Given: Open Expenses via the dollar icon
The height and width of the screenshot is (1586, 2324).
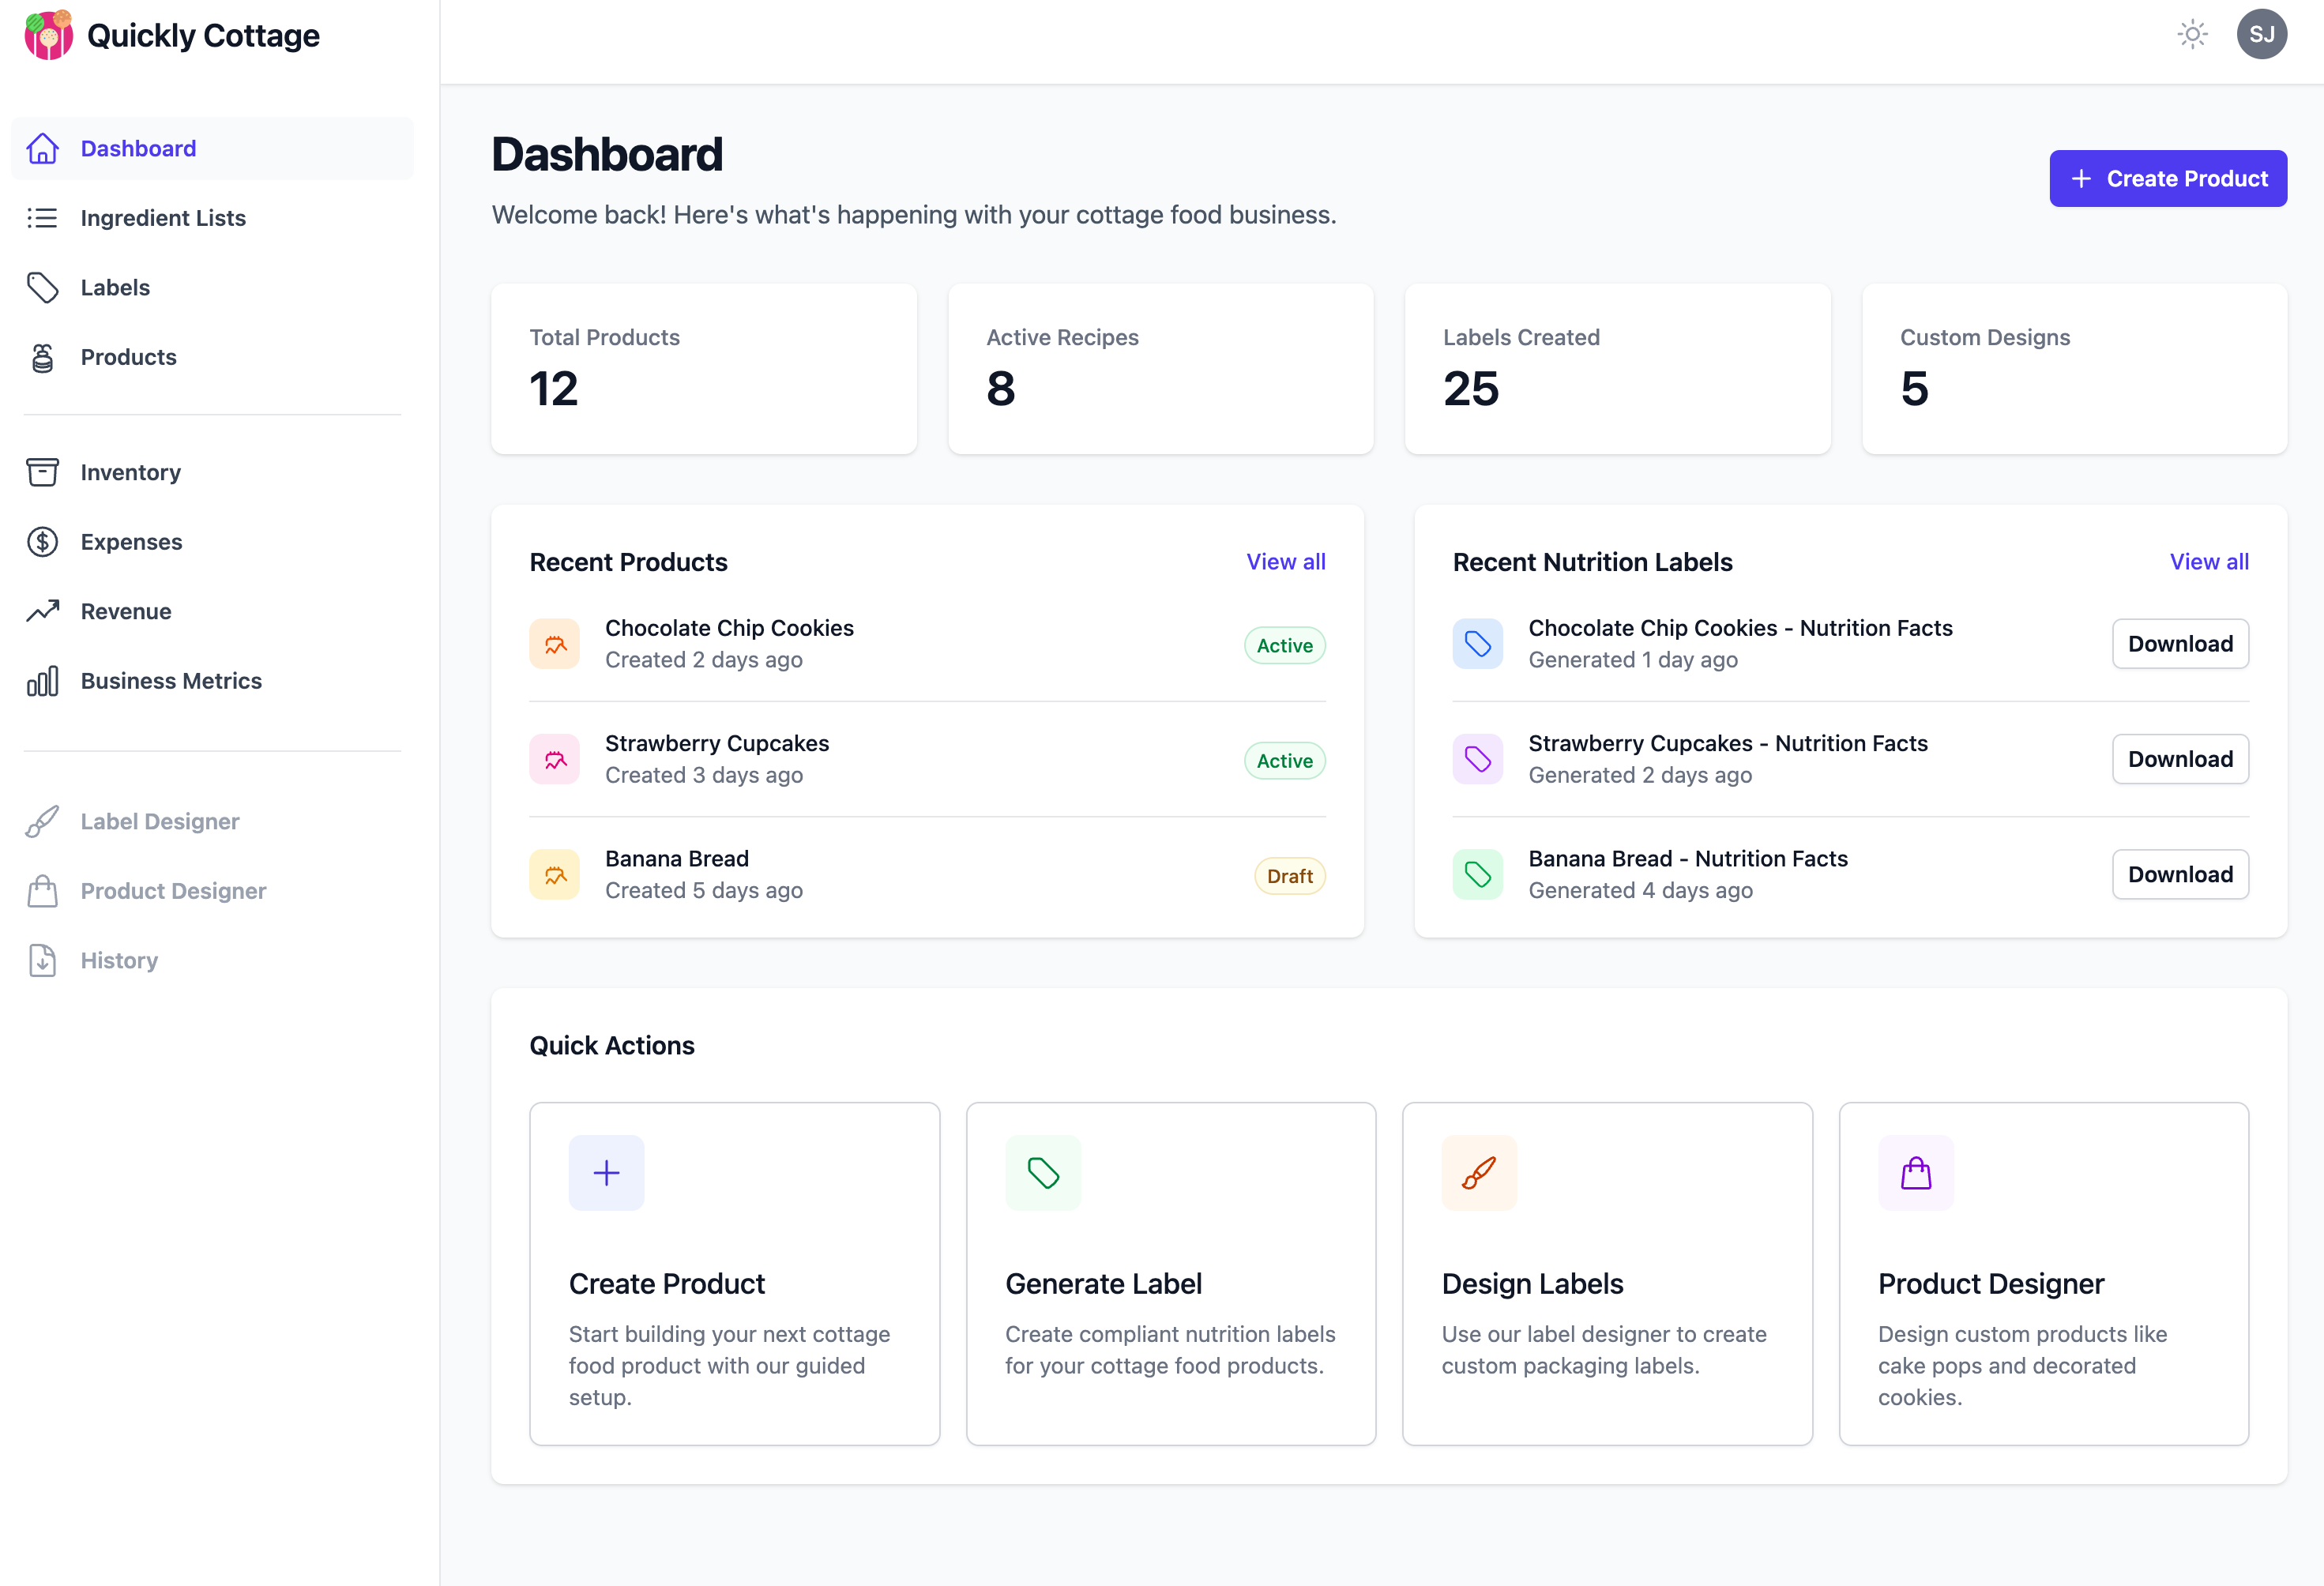Looking at the screenshot, I should click(x=43, y=541).
